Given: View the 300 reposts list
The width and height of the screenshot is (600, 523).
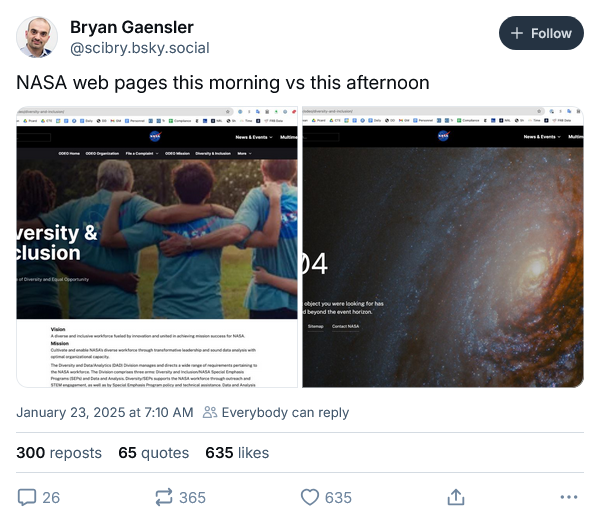Looking at the screenshot, I should click(x=59, y=453).
